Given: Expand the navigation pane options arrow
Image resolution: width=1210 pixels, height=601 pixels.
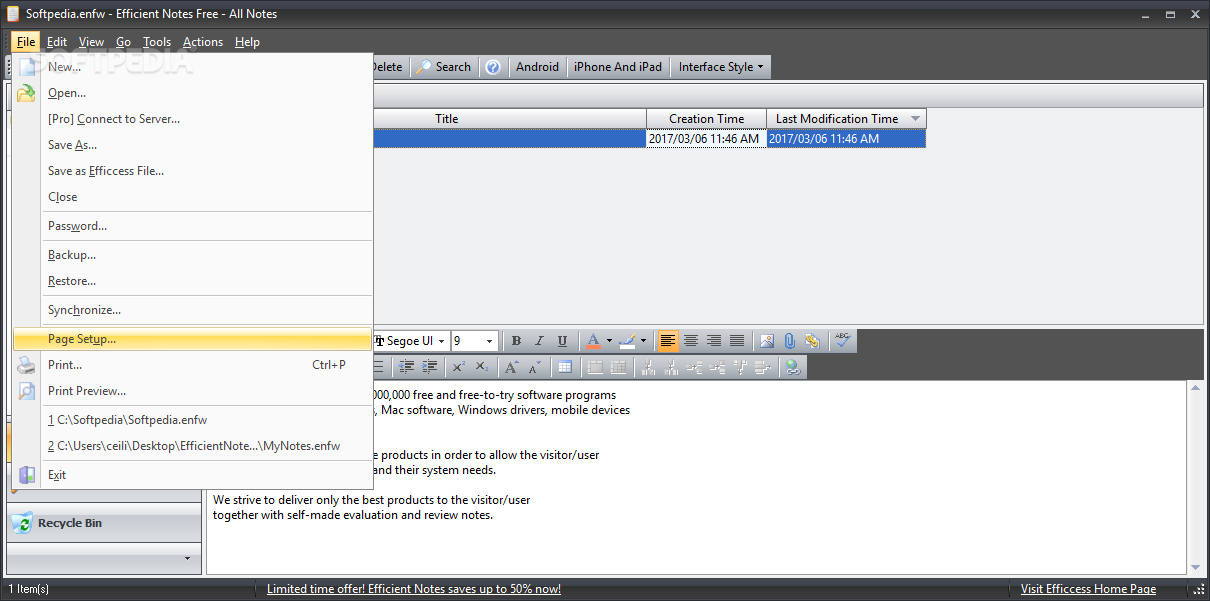Looking at the screenshot, I should [187, 558].
